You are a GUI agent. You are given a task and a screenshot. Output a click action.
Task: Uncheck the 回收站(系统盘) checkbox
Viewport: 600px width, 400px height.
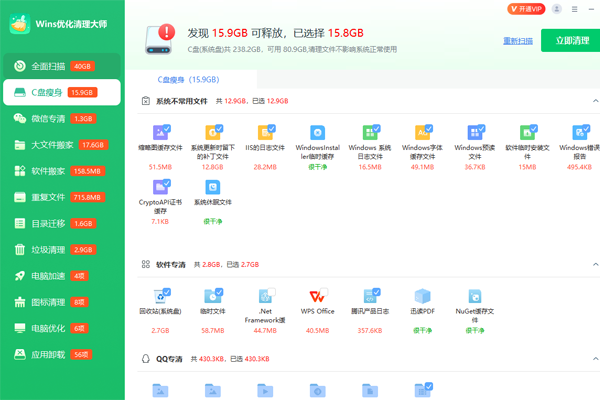[x=166, y=291]
